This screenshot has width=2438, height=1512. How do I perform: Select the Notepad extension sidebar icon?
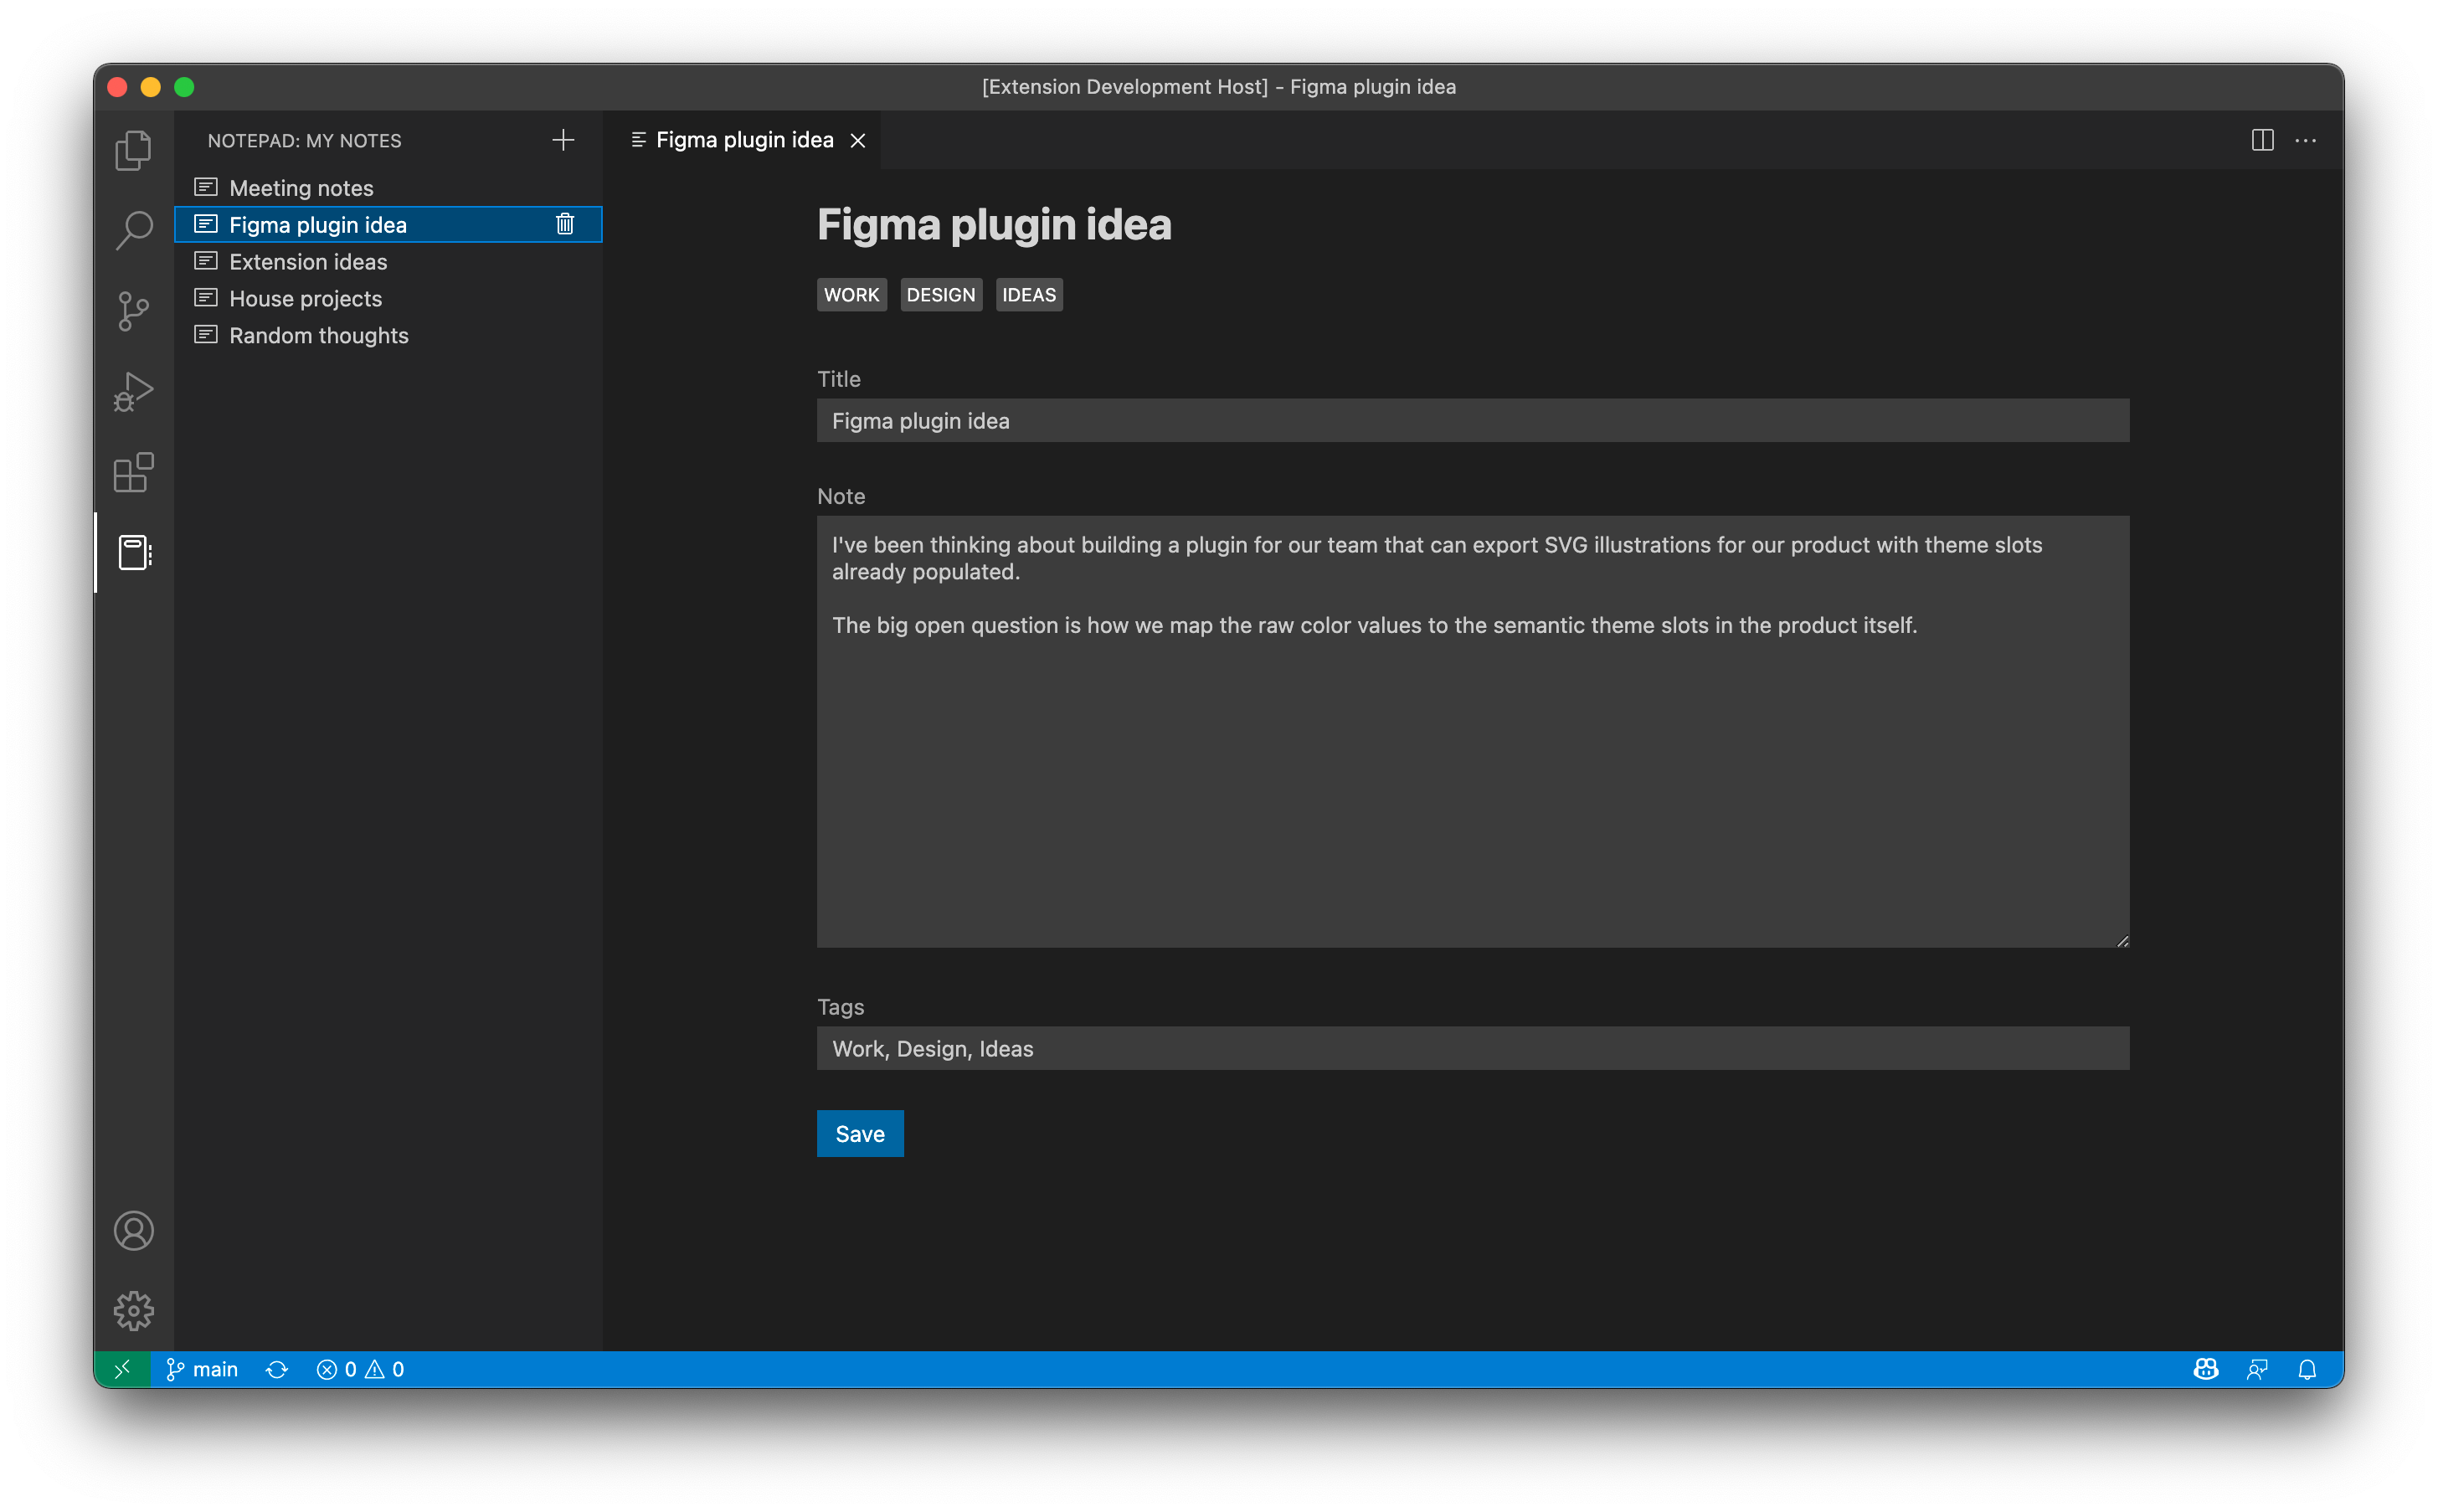coord(134,554)
